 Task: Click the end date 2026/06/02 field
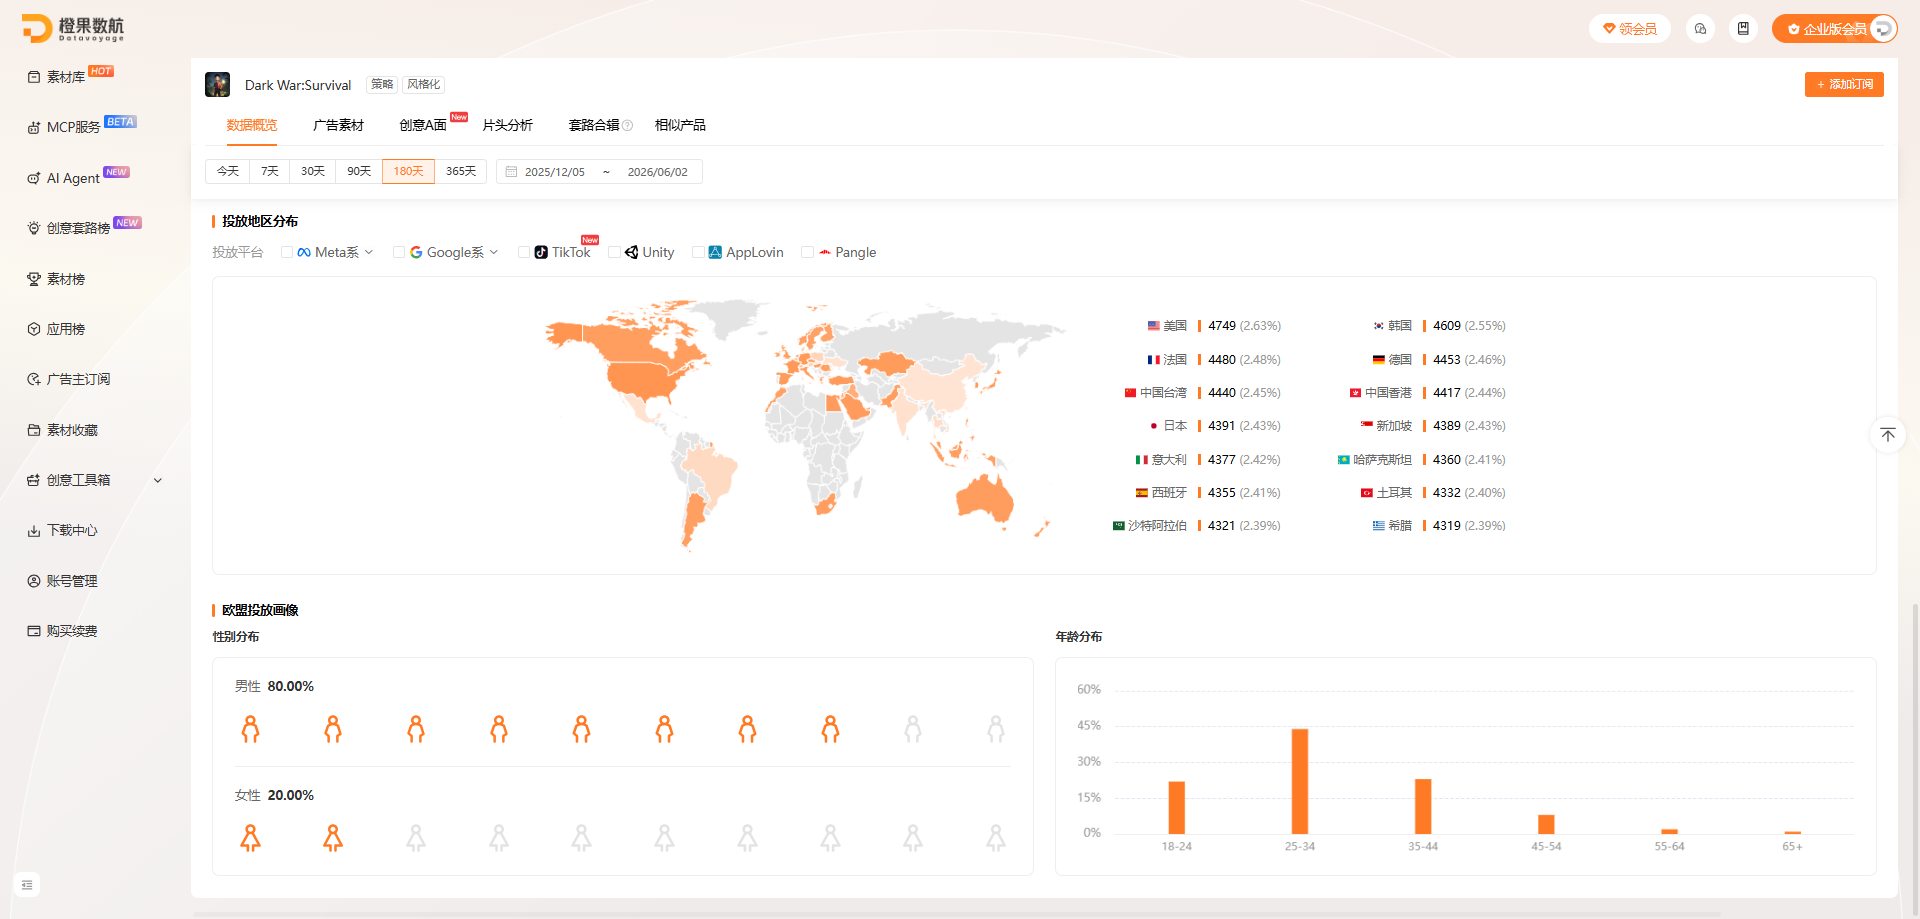coord(658,172)
